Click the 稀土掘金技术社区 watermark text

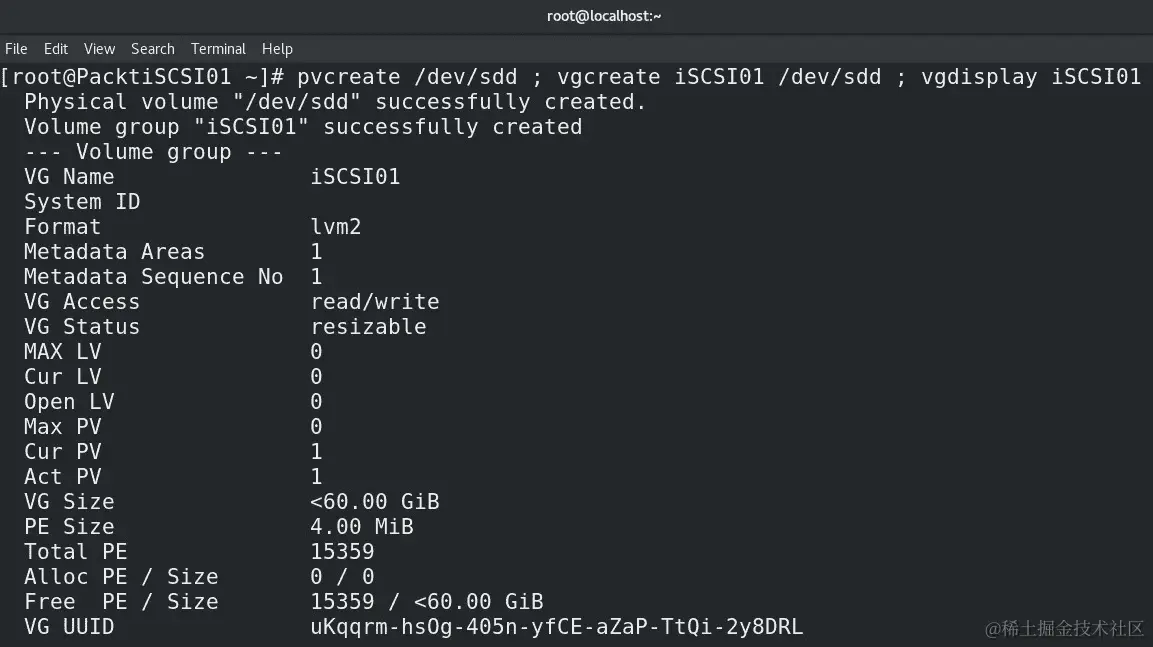1063,630
